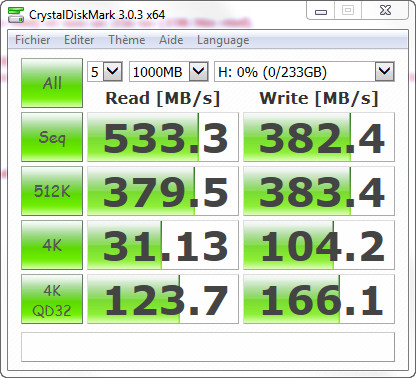This screenshot has width=416, height=378.
Task: Click the CrystalDiskMark app icon in title bar
Action: point(16,14)
